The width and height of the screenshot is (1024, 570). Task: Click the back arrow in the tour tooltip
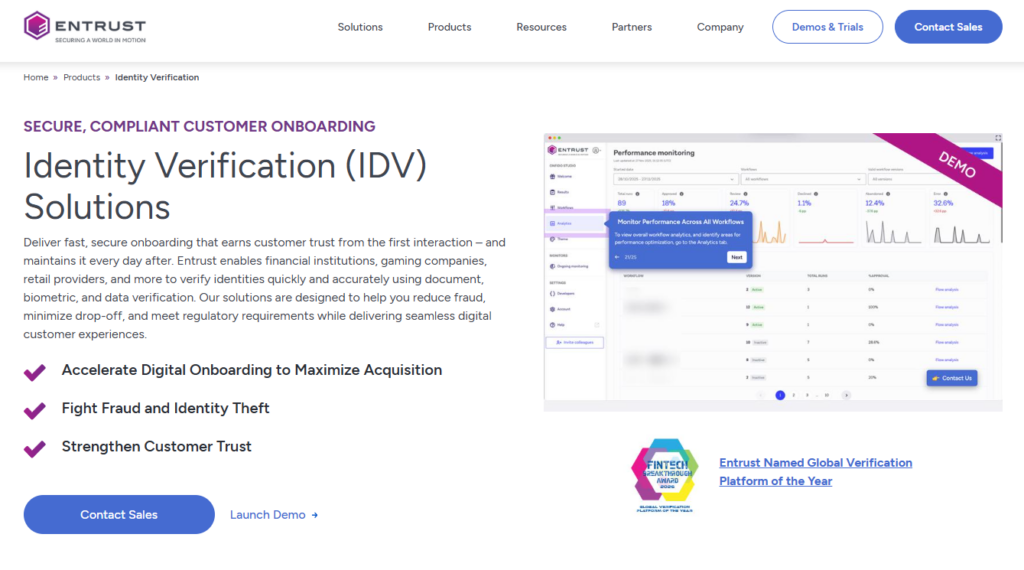click(617, 257)
